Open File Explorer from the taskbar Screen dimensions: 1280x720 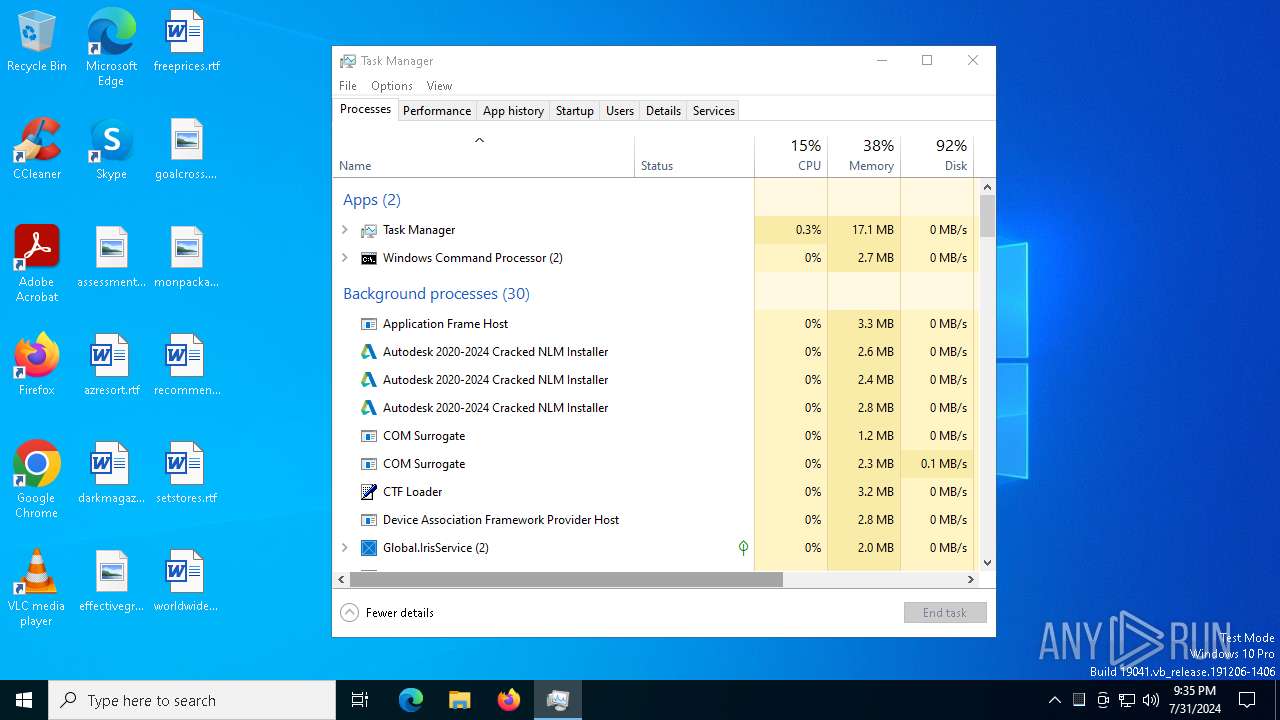[x=459, y=700]
